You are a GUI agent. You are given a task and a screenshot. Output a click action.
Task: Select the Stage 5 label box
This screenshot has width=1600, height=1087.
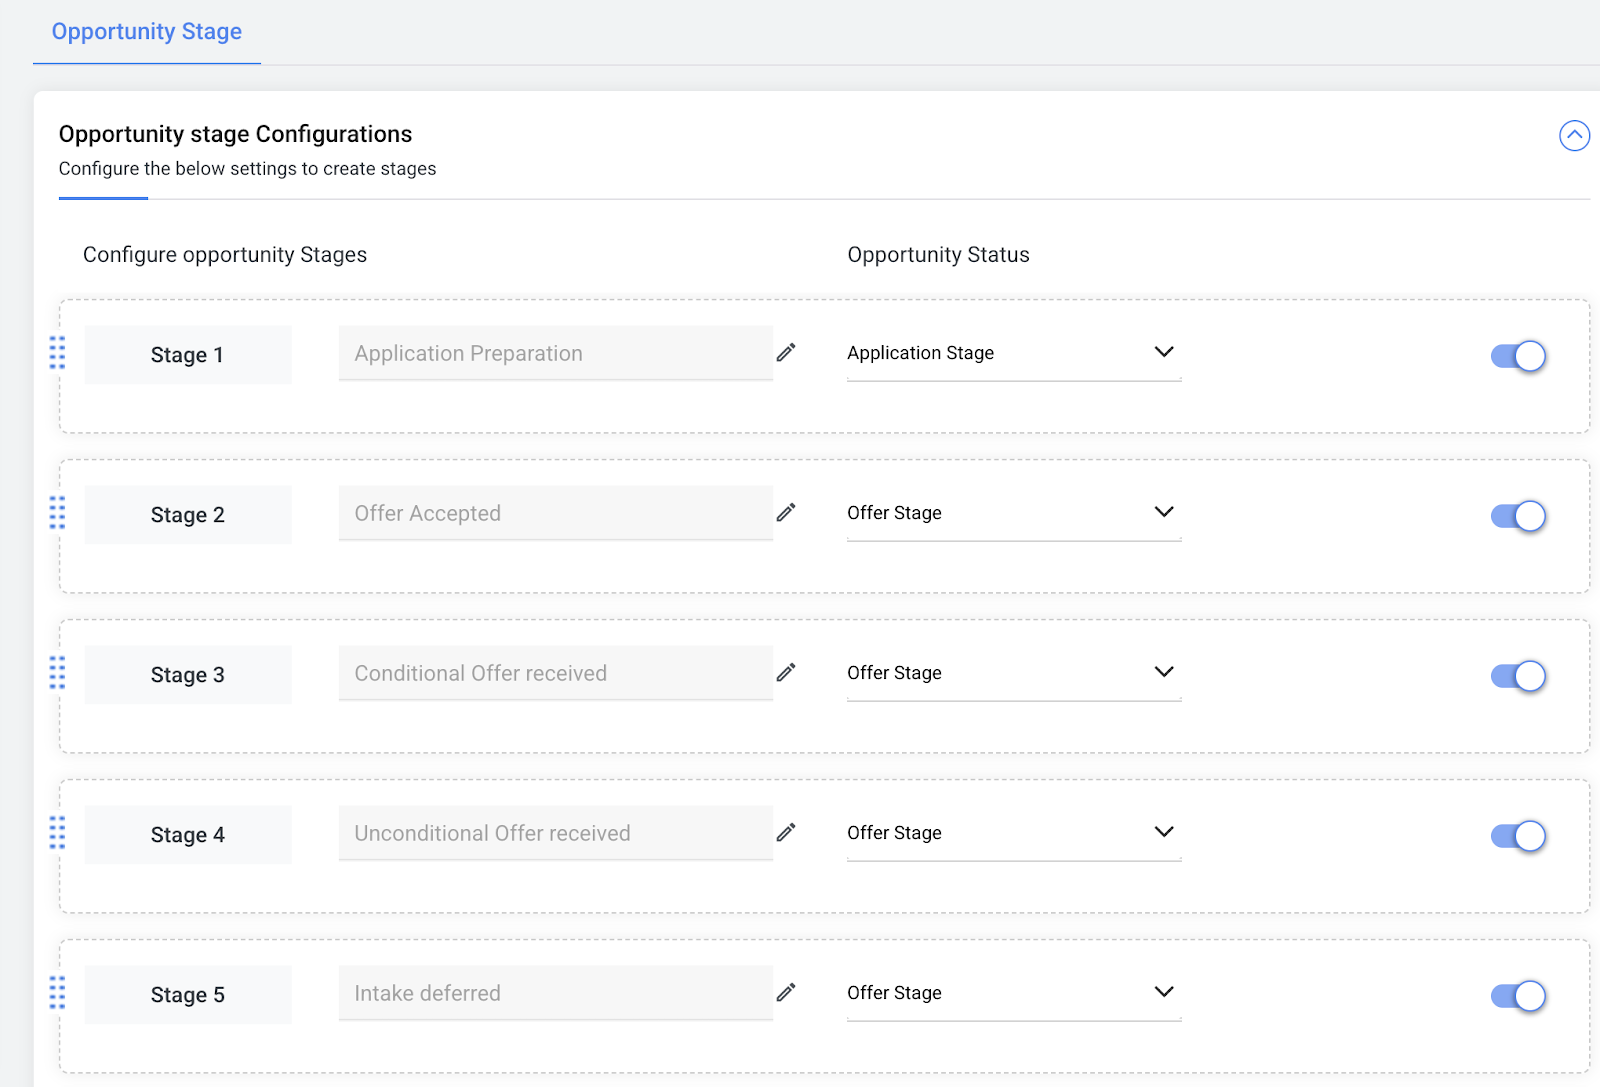[x=188, y=995]
